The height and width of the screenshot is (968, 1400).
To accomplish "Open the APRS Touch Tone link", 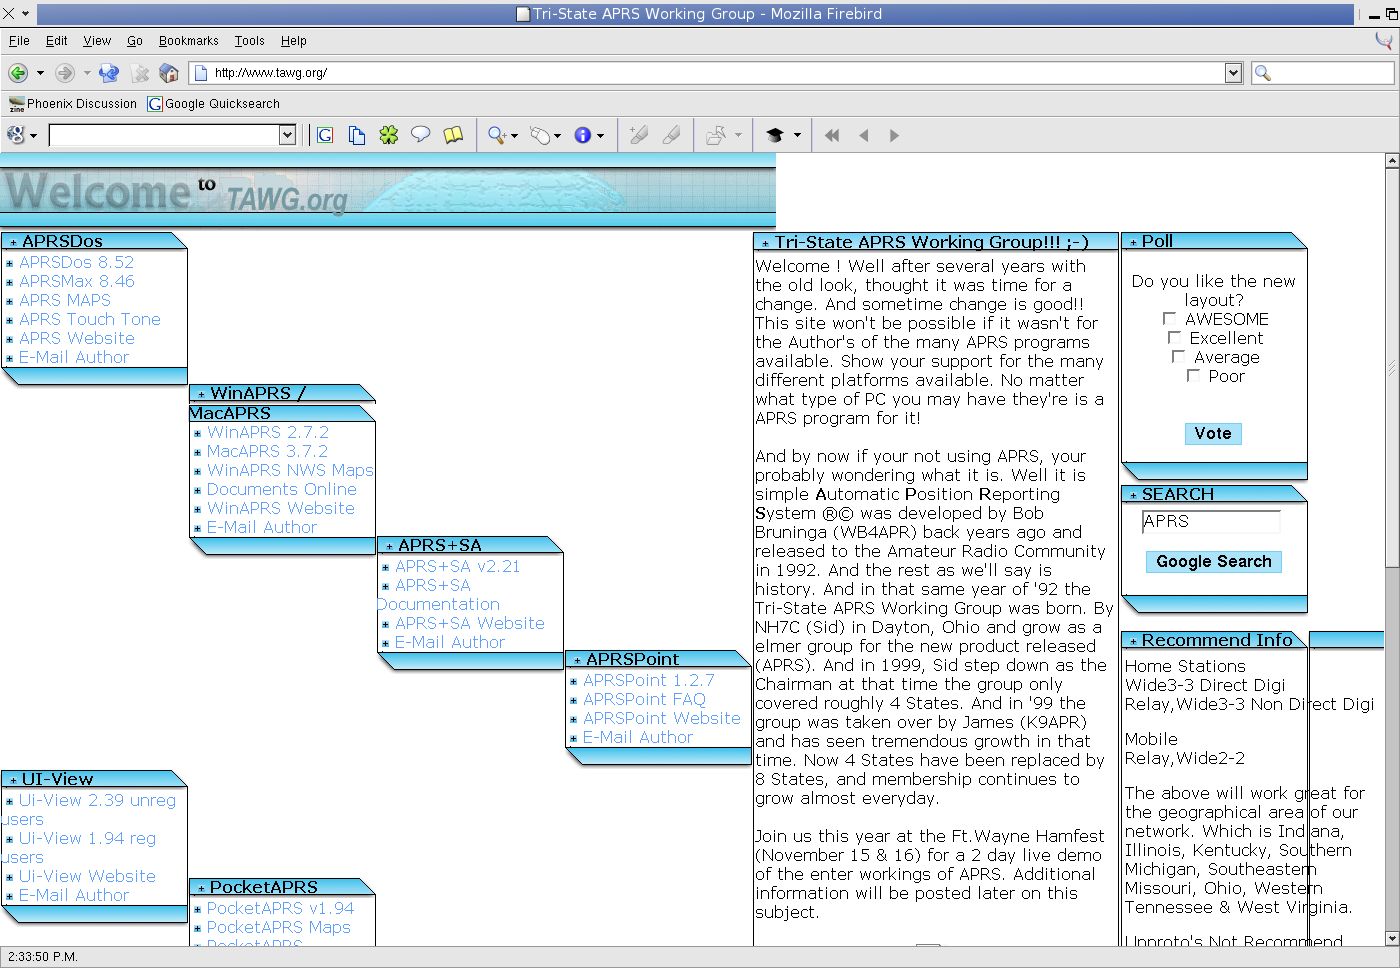I will pyautogui.click(x=90, y=319).
